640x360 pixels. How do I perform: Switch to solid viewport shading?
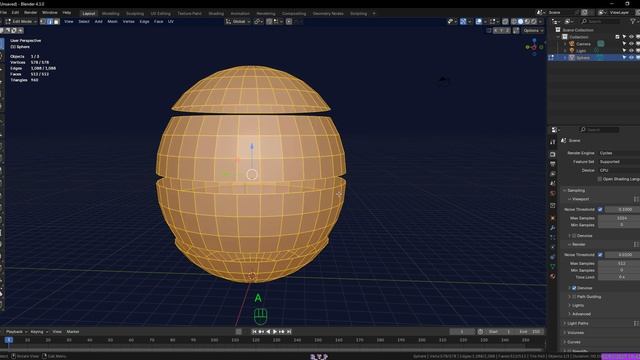click(x=520, y=21)
